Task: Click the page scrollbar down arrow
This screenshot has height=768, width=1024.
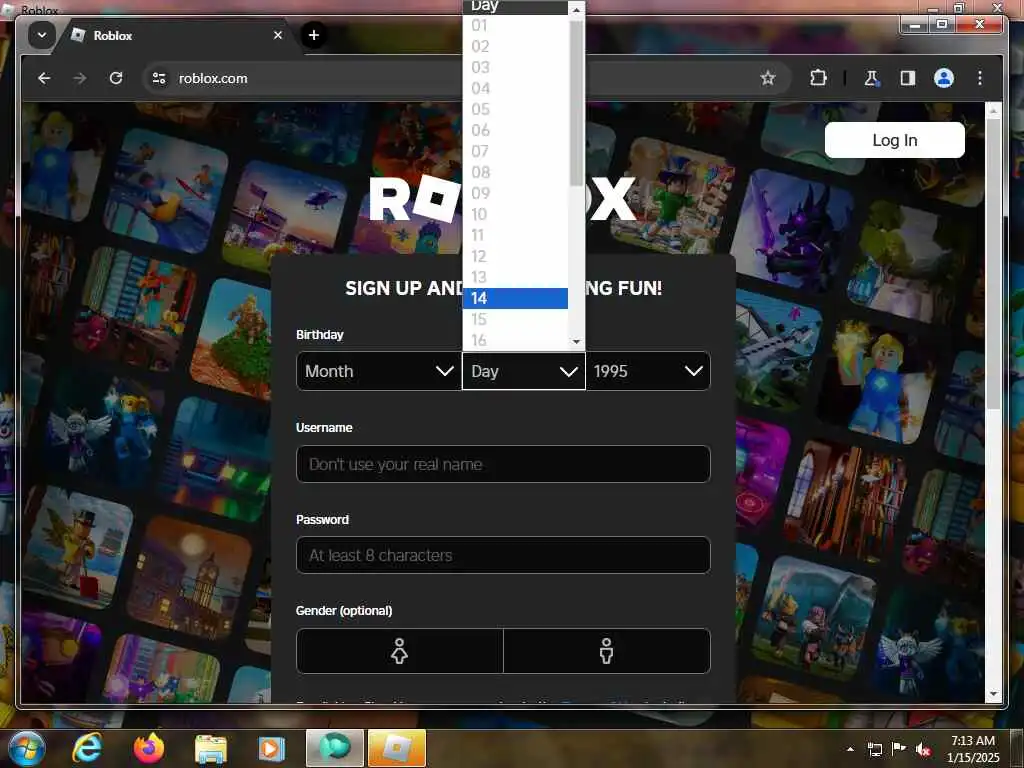Action: click(993, 694)
